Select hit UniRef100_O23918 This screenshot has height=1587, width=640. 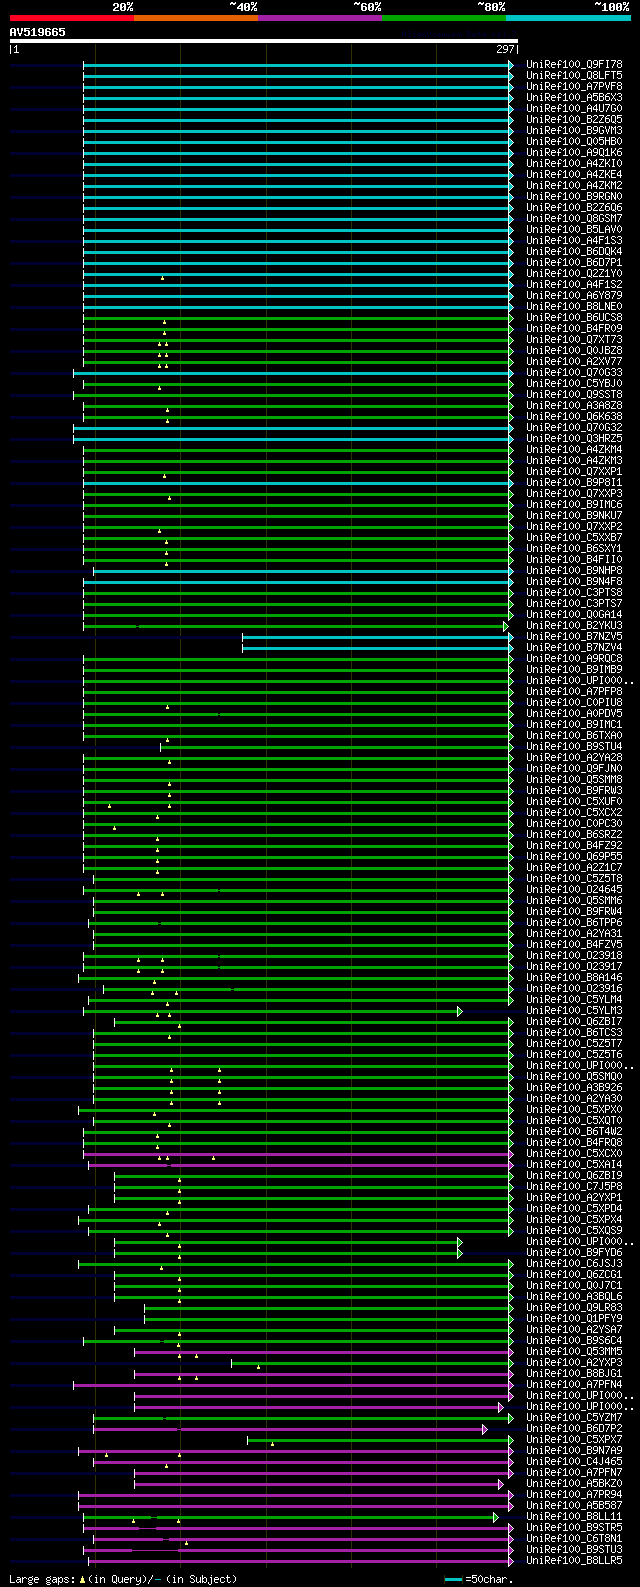574,955
